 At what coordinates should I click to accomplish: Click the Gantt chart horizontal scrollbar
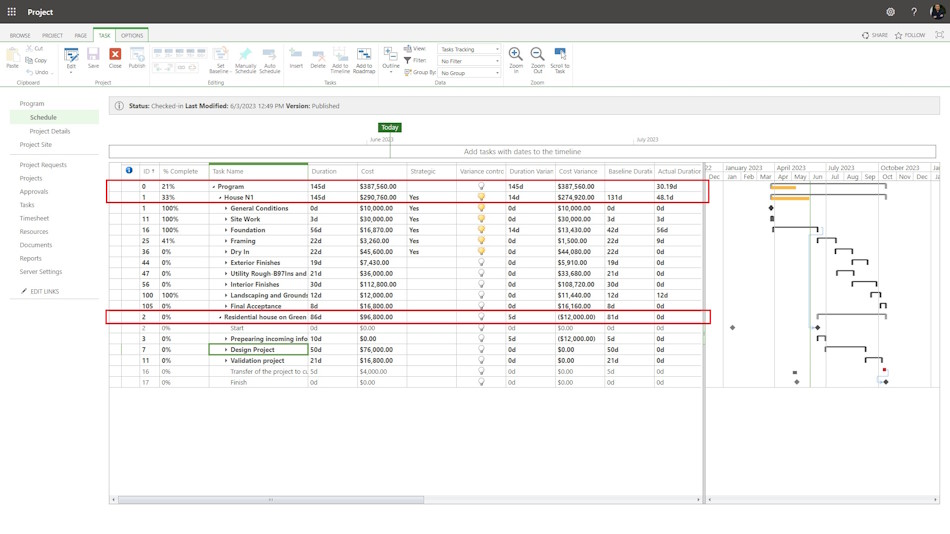tap(823, 500)
